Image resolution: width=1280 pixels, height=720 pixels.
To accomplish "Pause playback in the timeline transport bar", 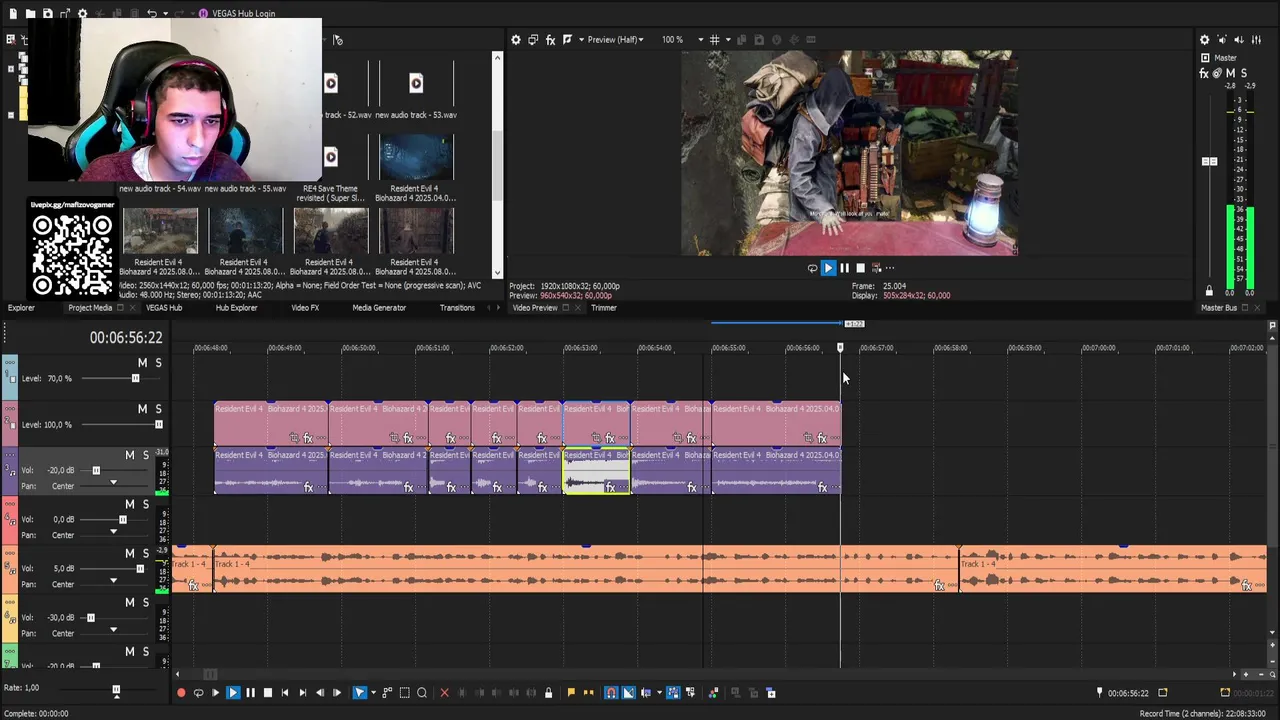I will click(250, 692).
